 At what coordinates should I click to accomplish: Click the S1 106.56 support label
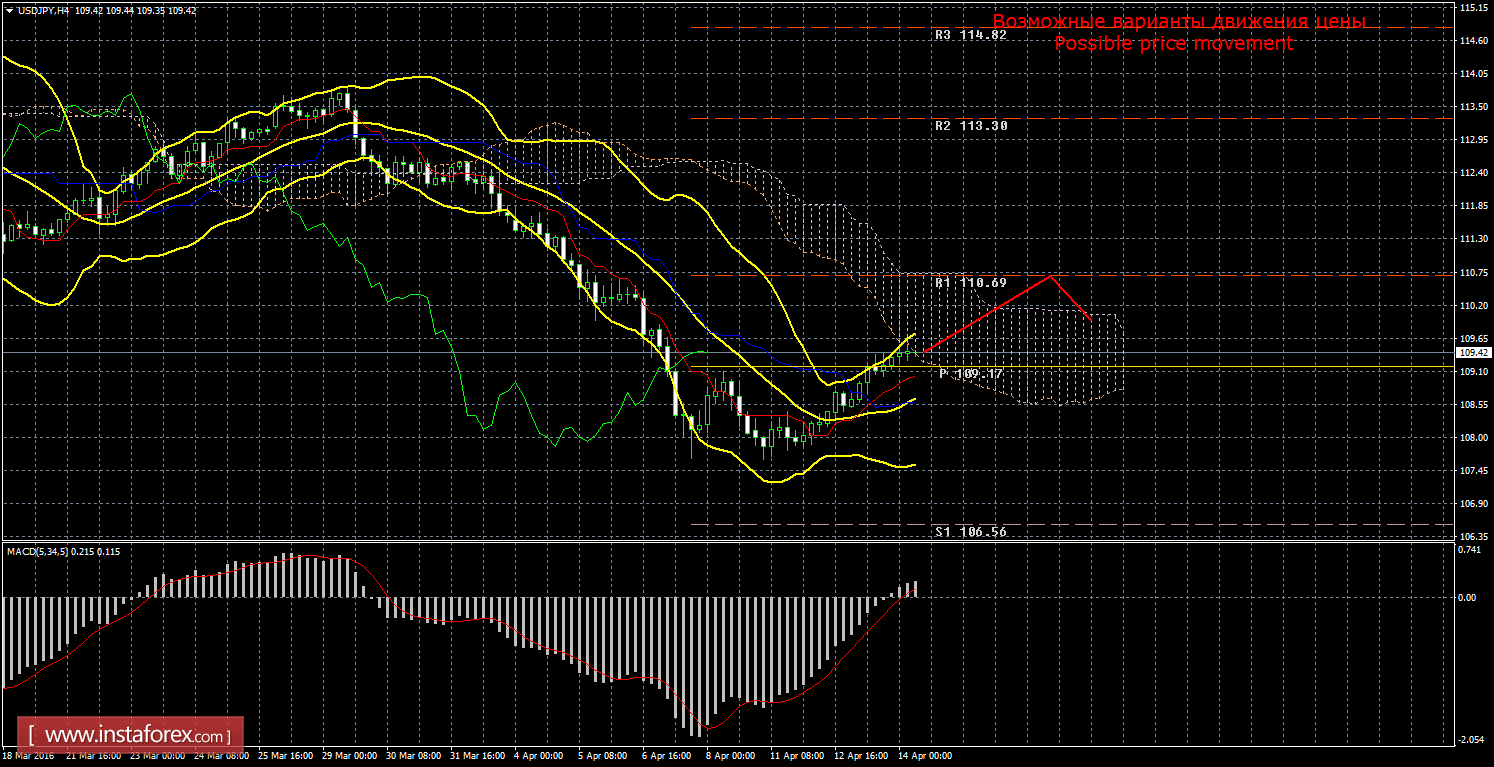click(970, 532)
